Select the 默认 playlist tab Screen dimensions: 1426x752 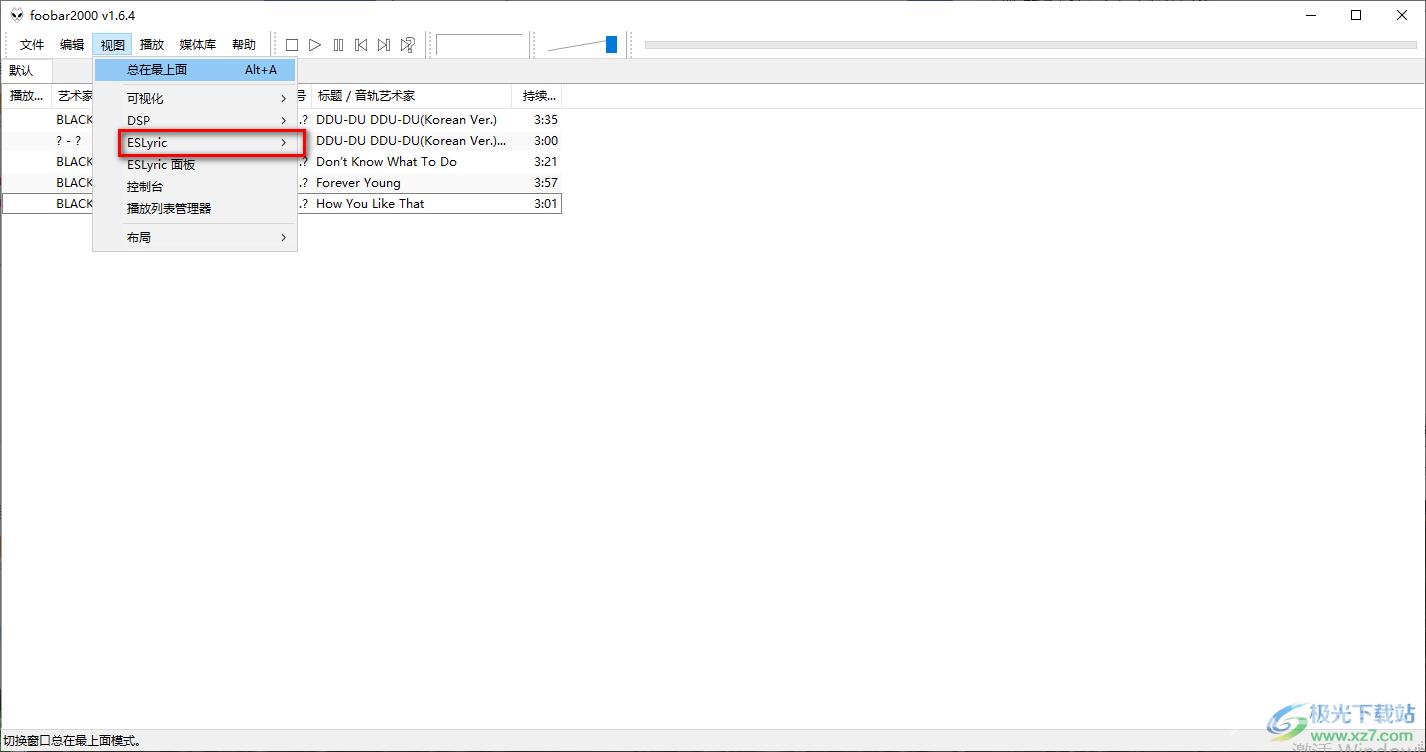26,71
